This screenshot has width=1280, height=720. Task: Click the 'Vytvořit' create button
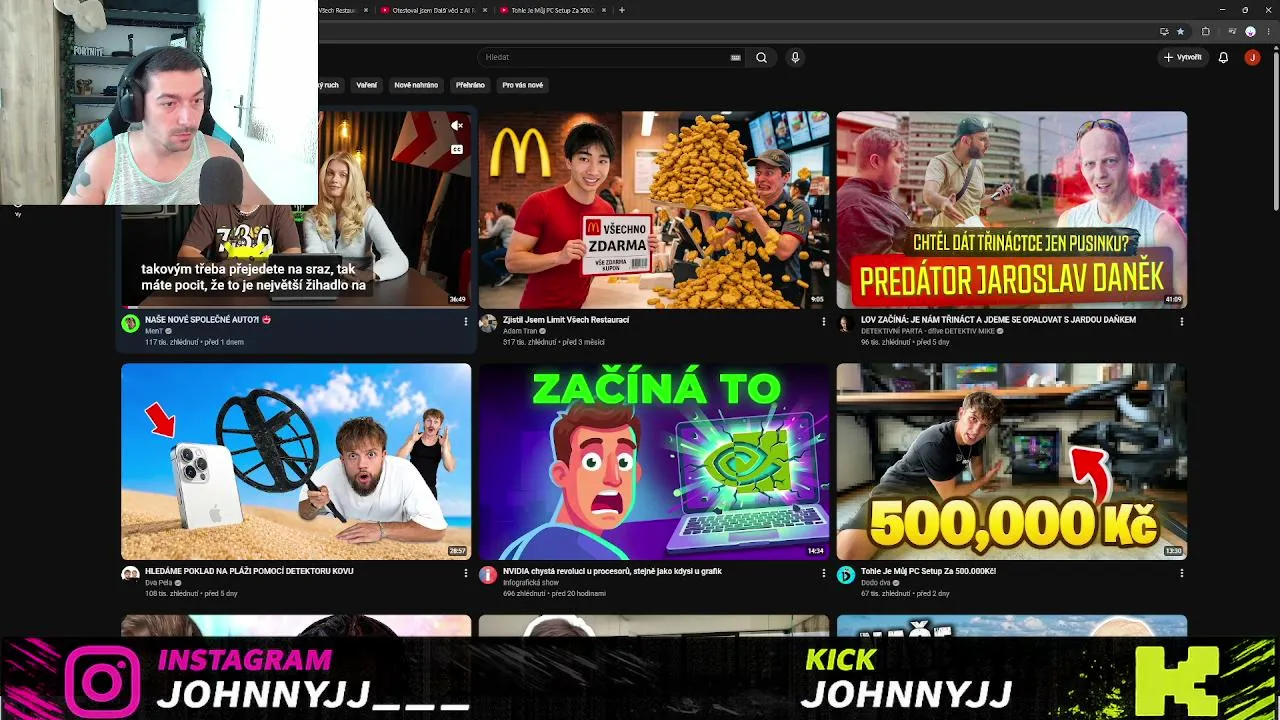click(x=1183, y=58)
